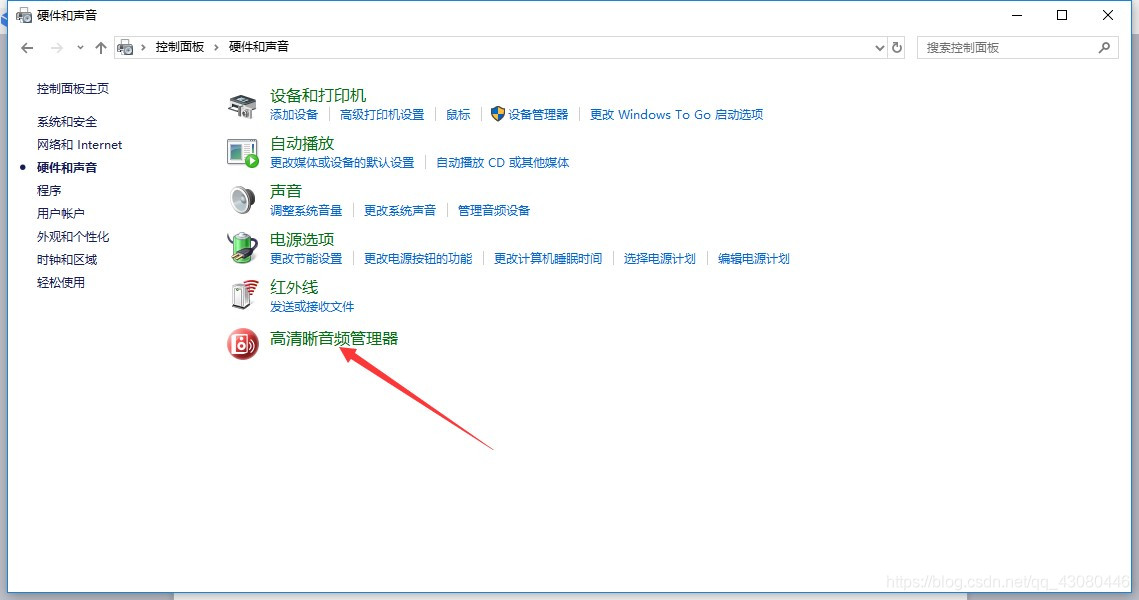Click the forward arrow navigation button

point(57,48)
